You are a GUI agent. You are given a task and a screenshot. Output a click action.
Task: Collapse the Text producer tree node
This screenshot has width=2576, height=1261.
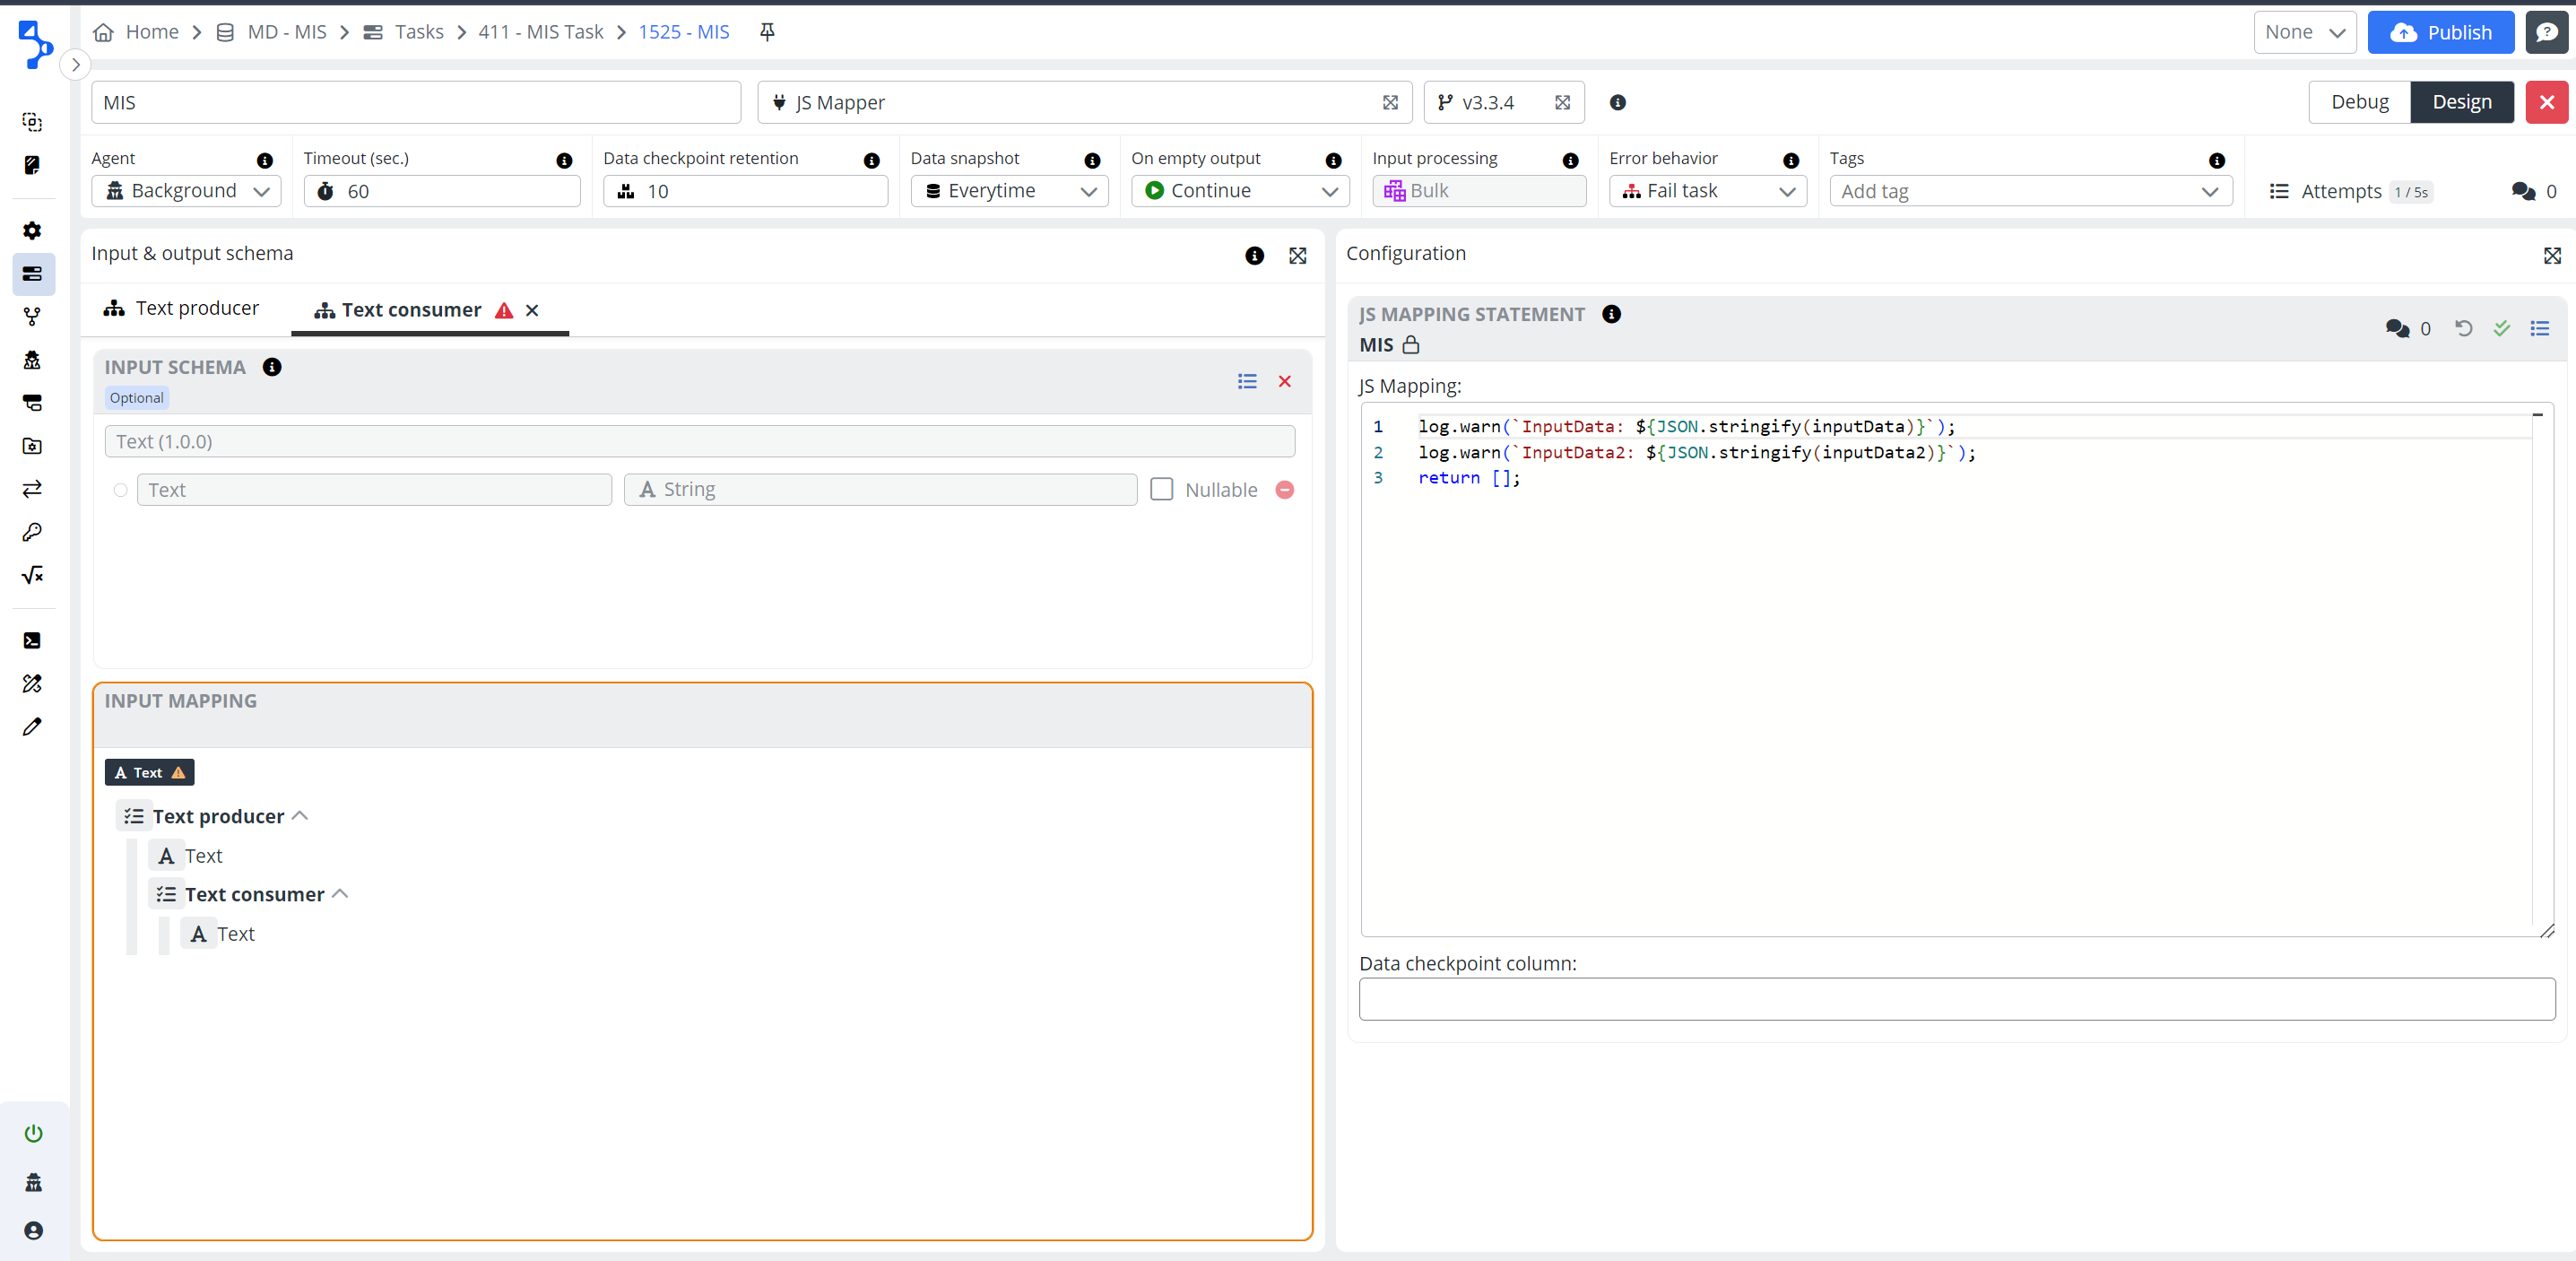299,816
